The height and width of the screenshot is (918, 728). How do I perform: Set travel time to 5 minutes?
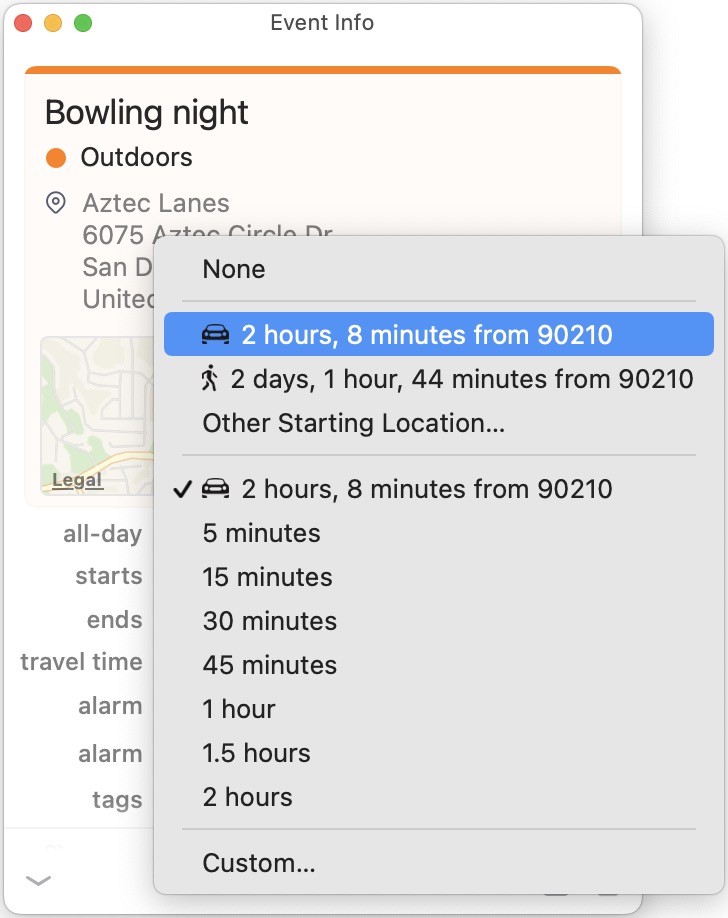pos(261,533)
